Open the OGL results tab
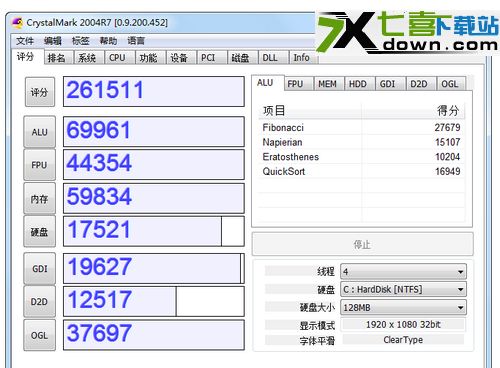This screenshot has height=368, width=500. (x=450, y=84)
